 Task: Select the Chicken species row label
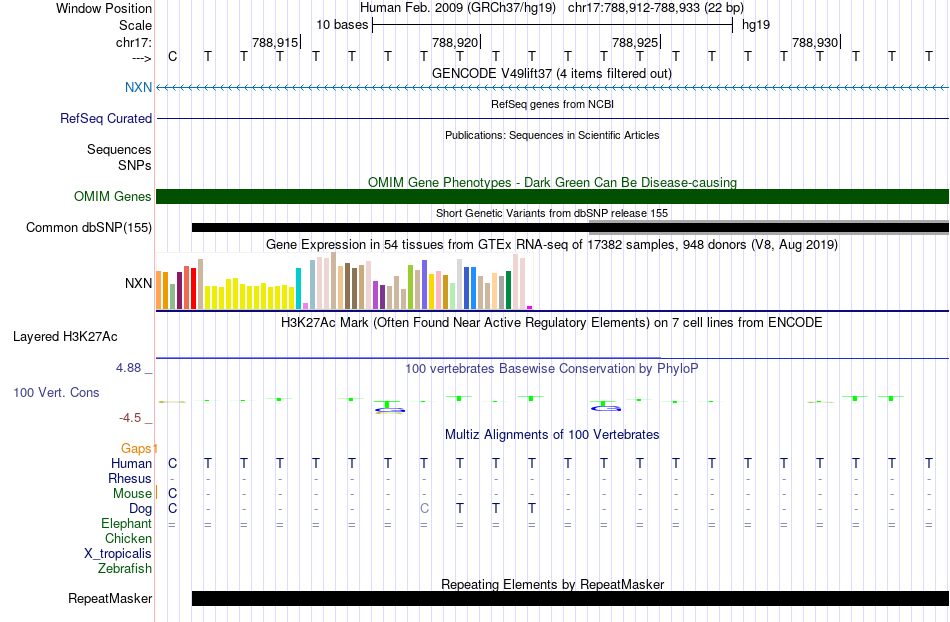pyautogui.click(x=128, y=538)
